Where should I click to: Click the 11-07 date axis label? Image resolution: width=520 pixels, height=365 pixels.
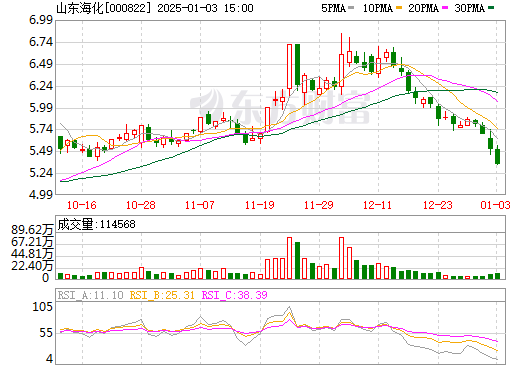(x=200, y=205)
